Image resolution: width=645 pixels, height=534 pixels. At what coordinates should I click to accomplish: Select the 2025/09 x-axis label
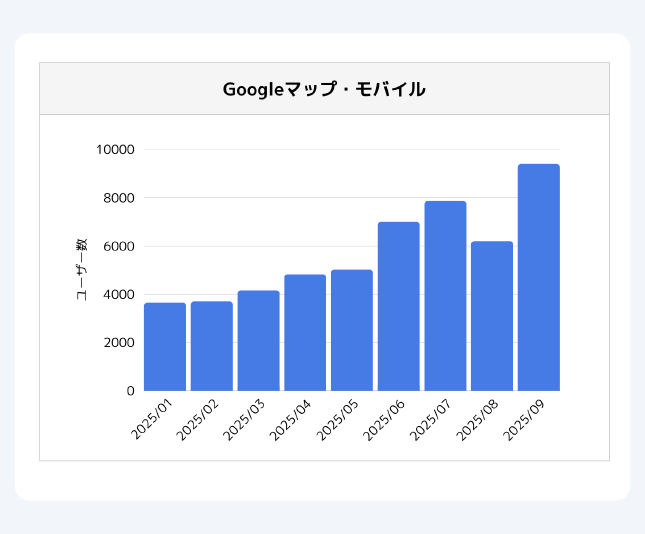click(526, 418)
